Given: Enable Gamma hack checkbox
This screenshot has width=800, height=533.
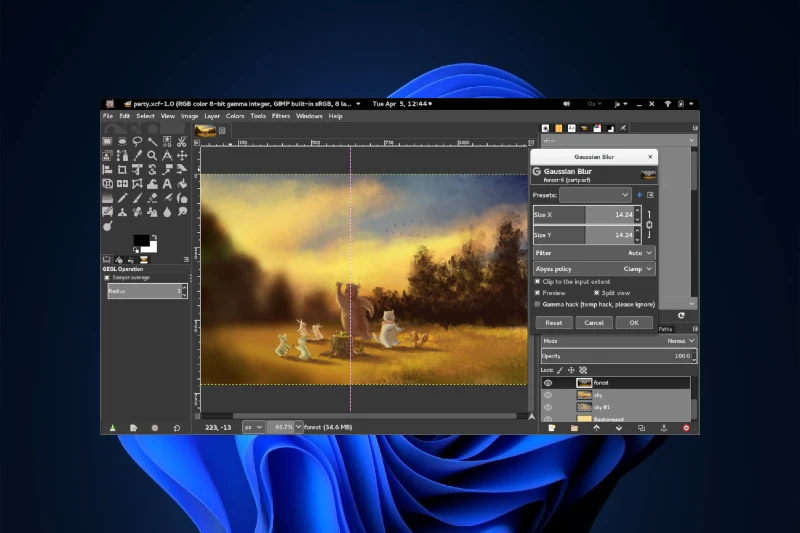Looking at the screenshot, I should 537,304.
